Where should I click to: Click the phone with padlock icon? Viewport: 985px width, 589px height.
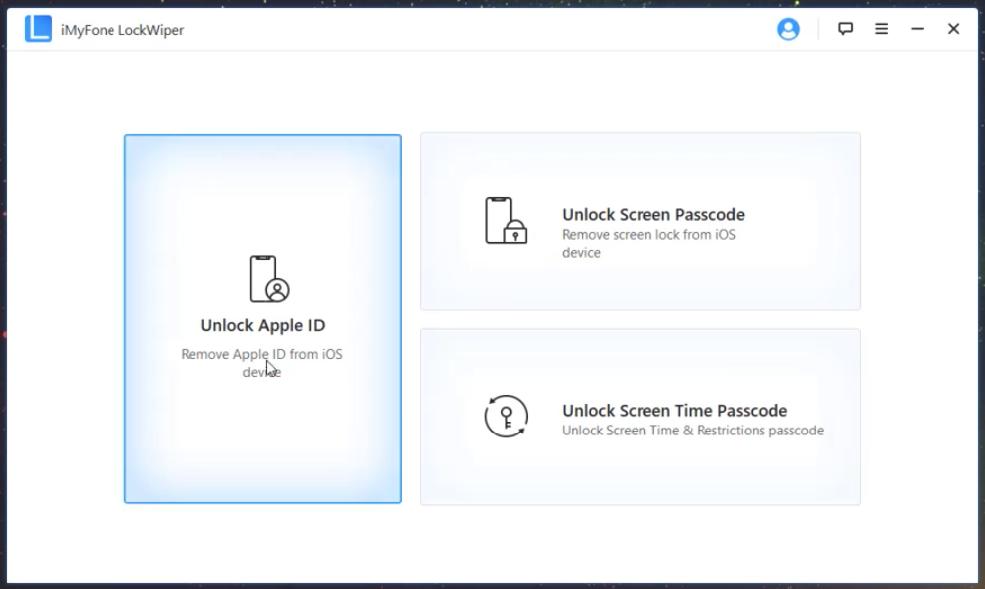pos(506,220)
